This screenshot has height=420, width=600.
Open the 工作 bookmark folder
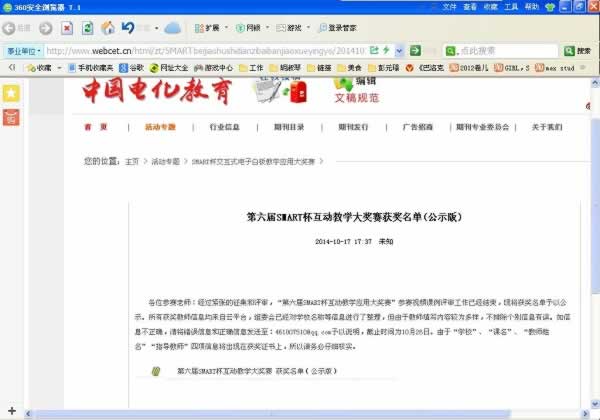(251, 68)
